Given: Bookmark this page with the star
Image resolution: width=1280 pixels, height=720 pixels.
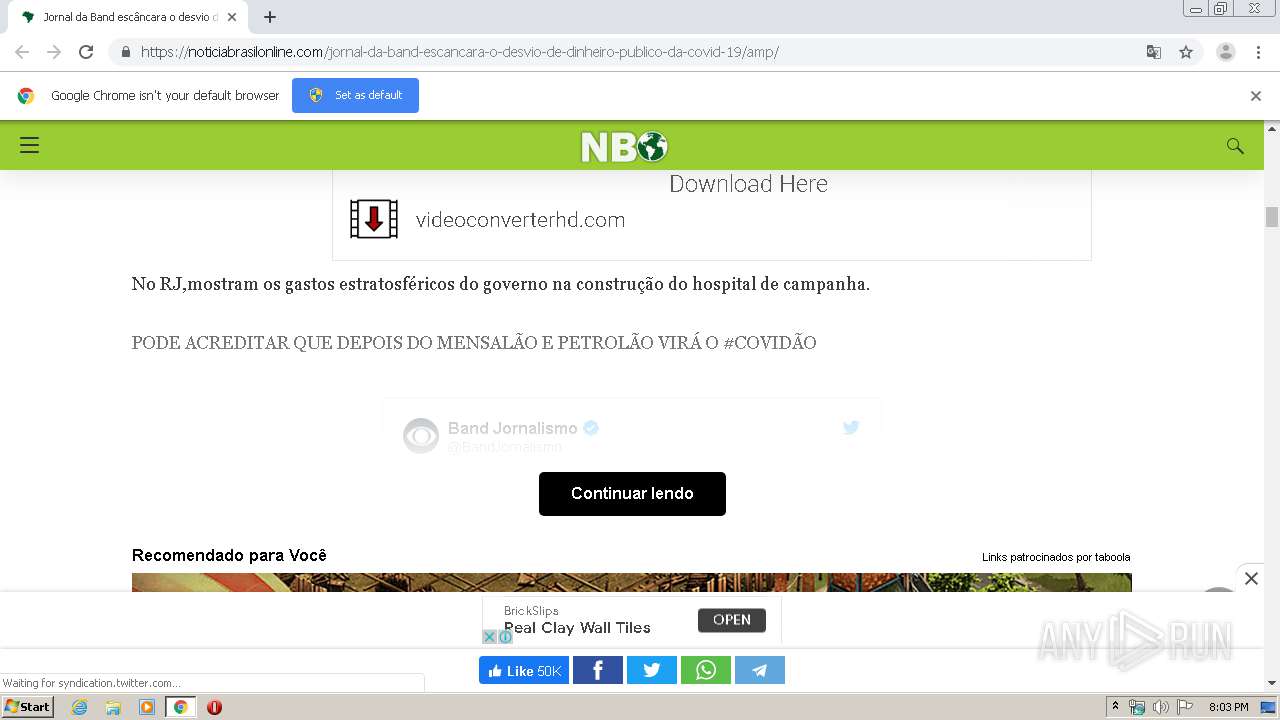Looking at the screenshot, I should coord(1186,52).
